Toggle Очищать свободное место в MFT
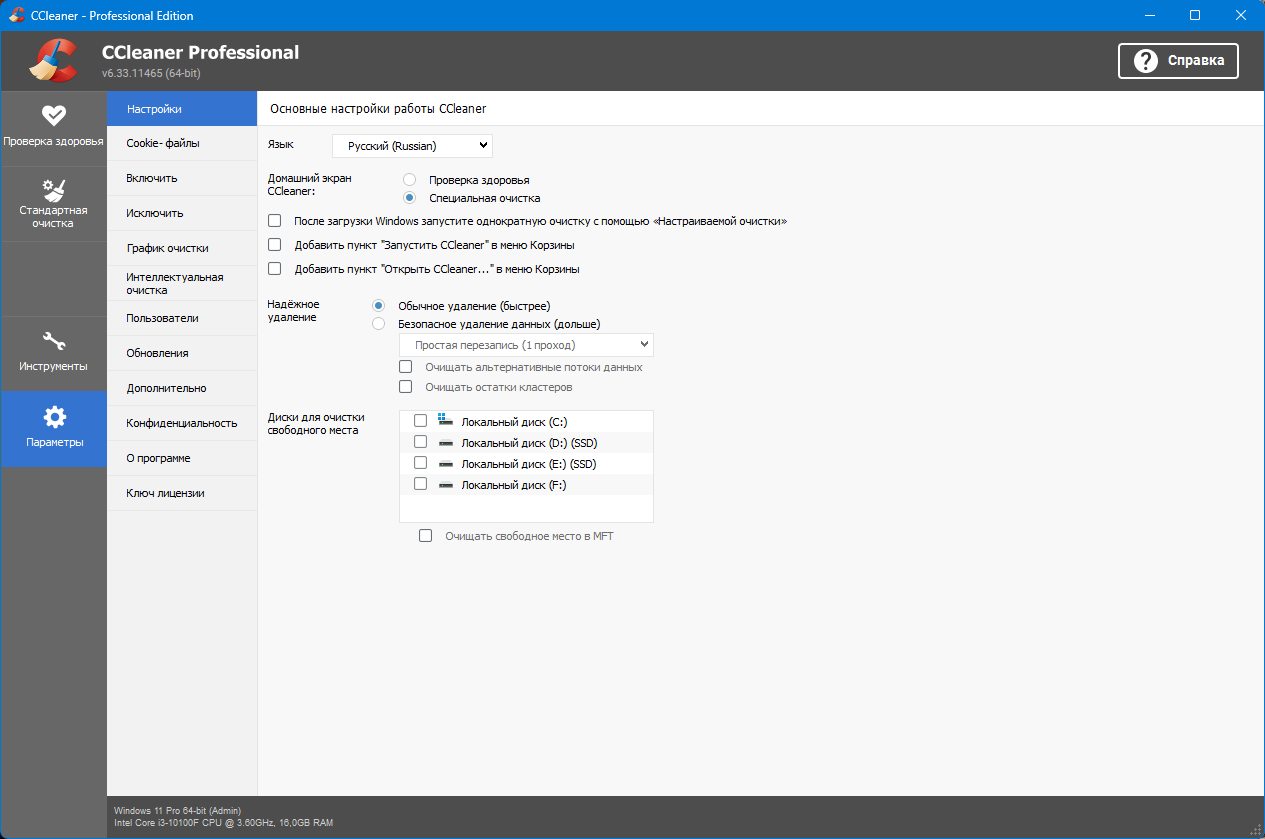 (426, 536)
